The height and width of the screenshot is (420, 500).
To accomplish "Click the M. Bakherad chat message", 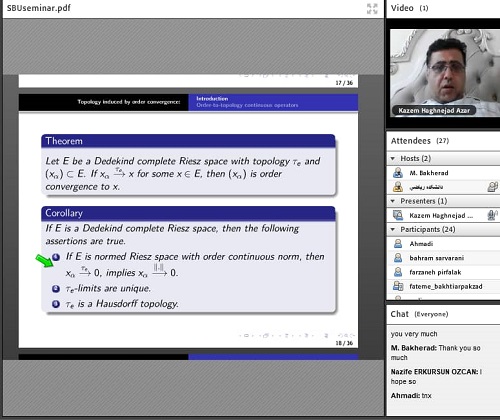I will [x=435, y=353].
